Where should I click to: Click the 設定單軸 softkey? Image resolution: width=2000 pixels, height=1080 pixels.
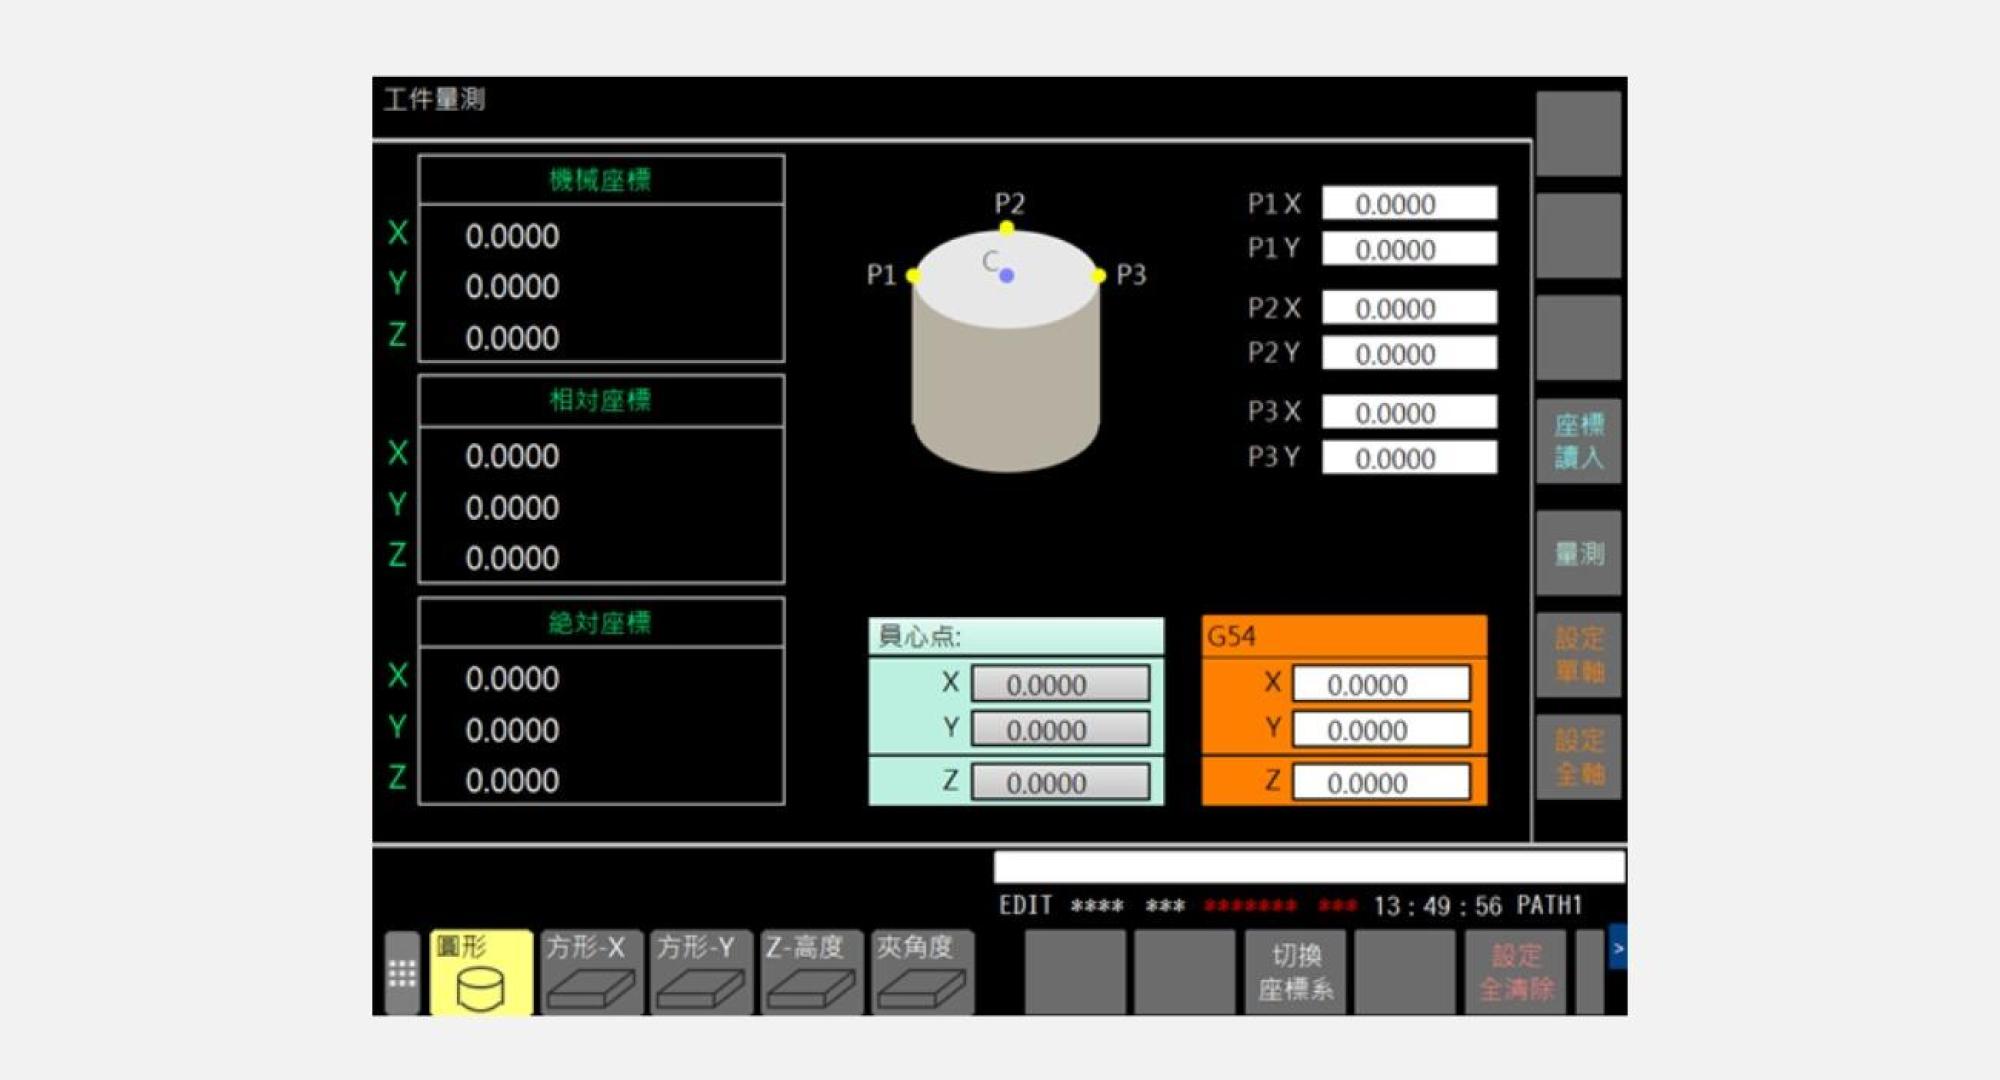(1579, 655)
